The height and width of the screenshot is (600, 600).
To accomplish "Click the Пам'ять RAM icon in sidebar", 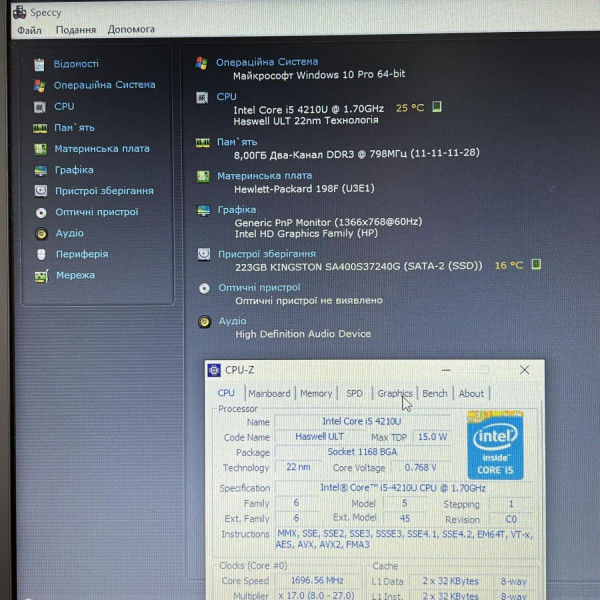I will click(x=40, y=128).
